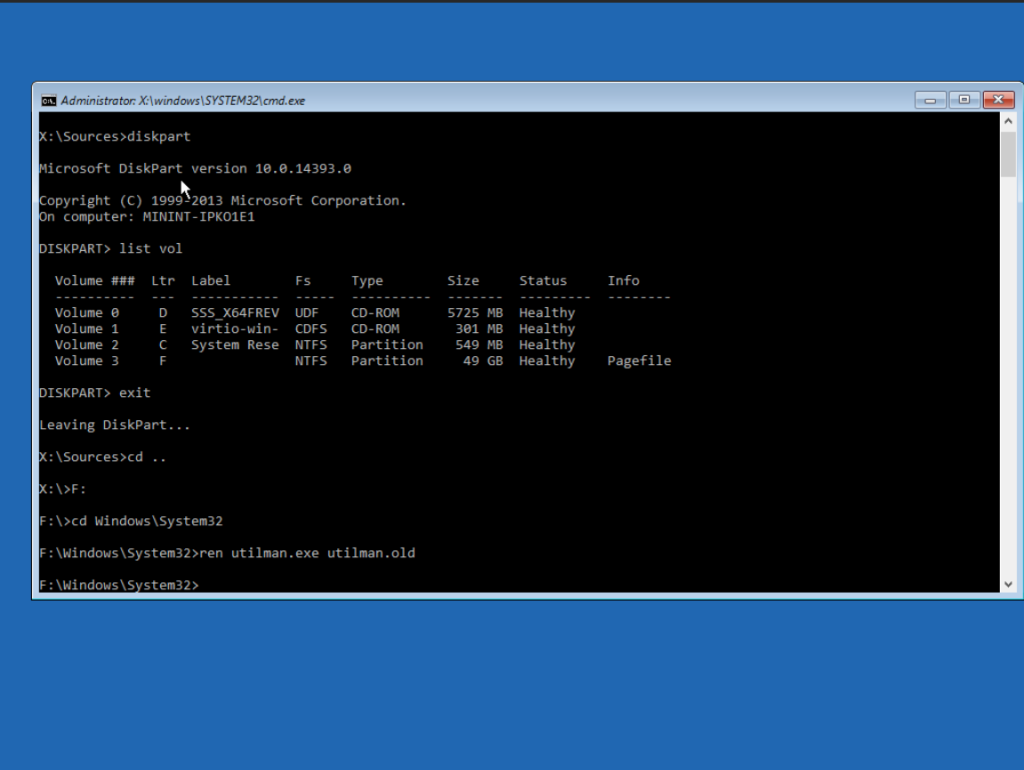The width and height of the screenshot is (1024, 770).
Task: Click 'On computer: MININT-IPKO1E1' line
Action: [147, 217]
